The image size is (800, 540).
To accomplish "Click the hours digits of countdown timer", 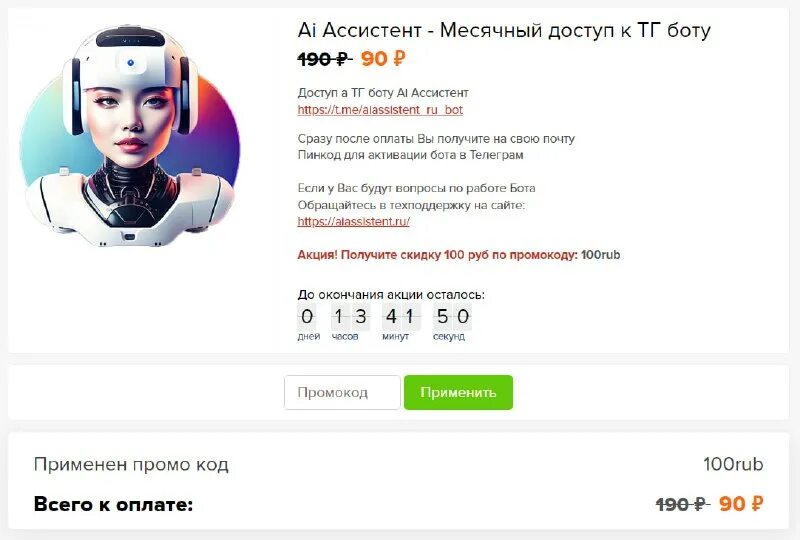I will tap(350, 316).
